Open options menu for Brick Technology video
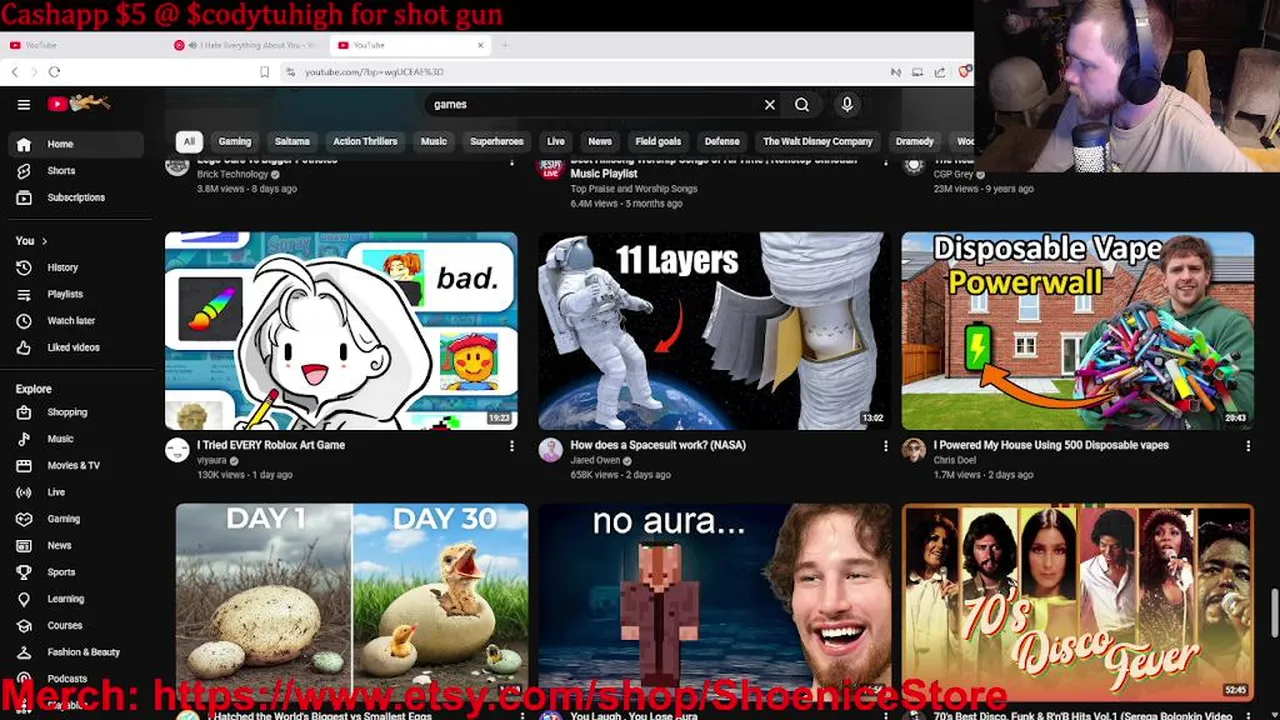This screenshot has width=1280, height=720. point(511,161)
